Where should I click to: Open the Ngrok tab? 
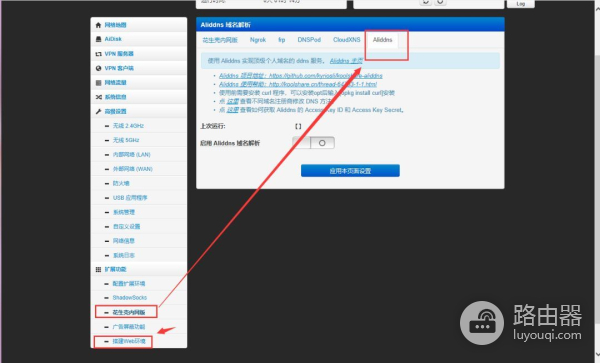258,40
